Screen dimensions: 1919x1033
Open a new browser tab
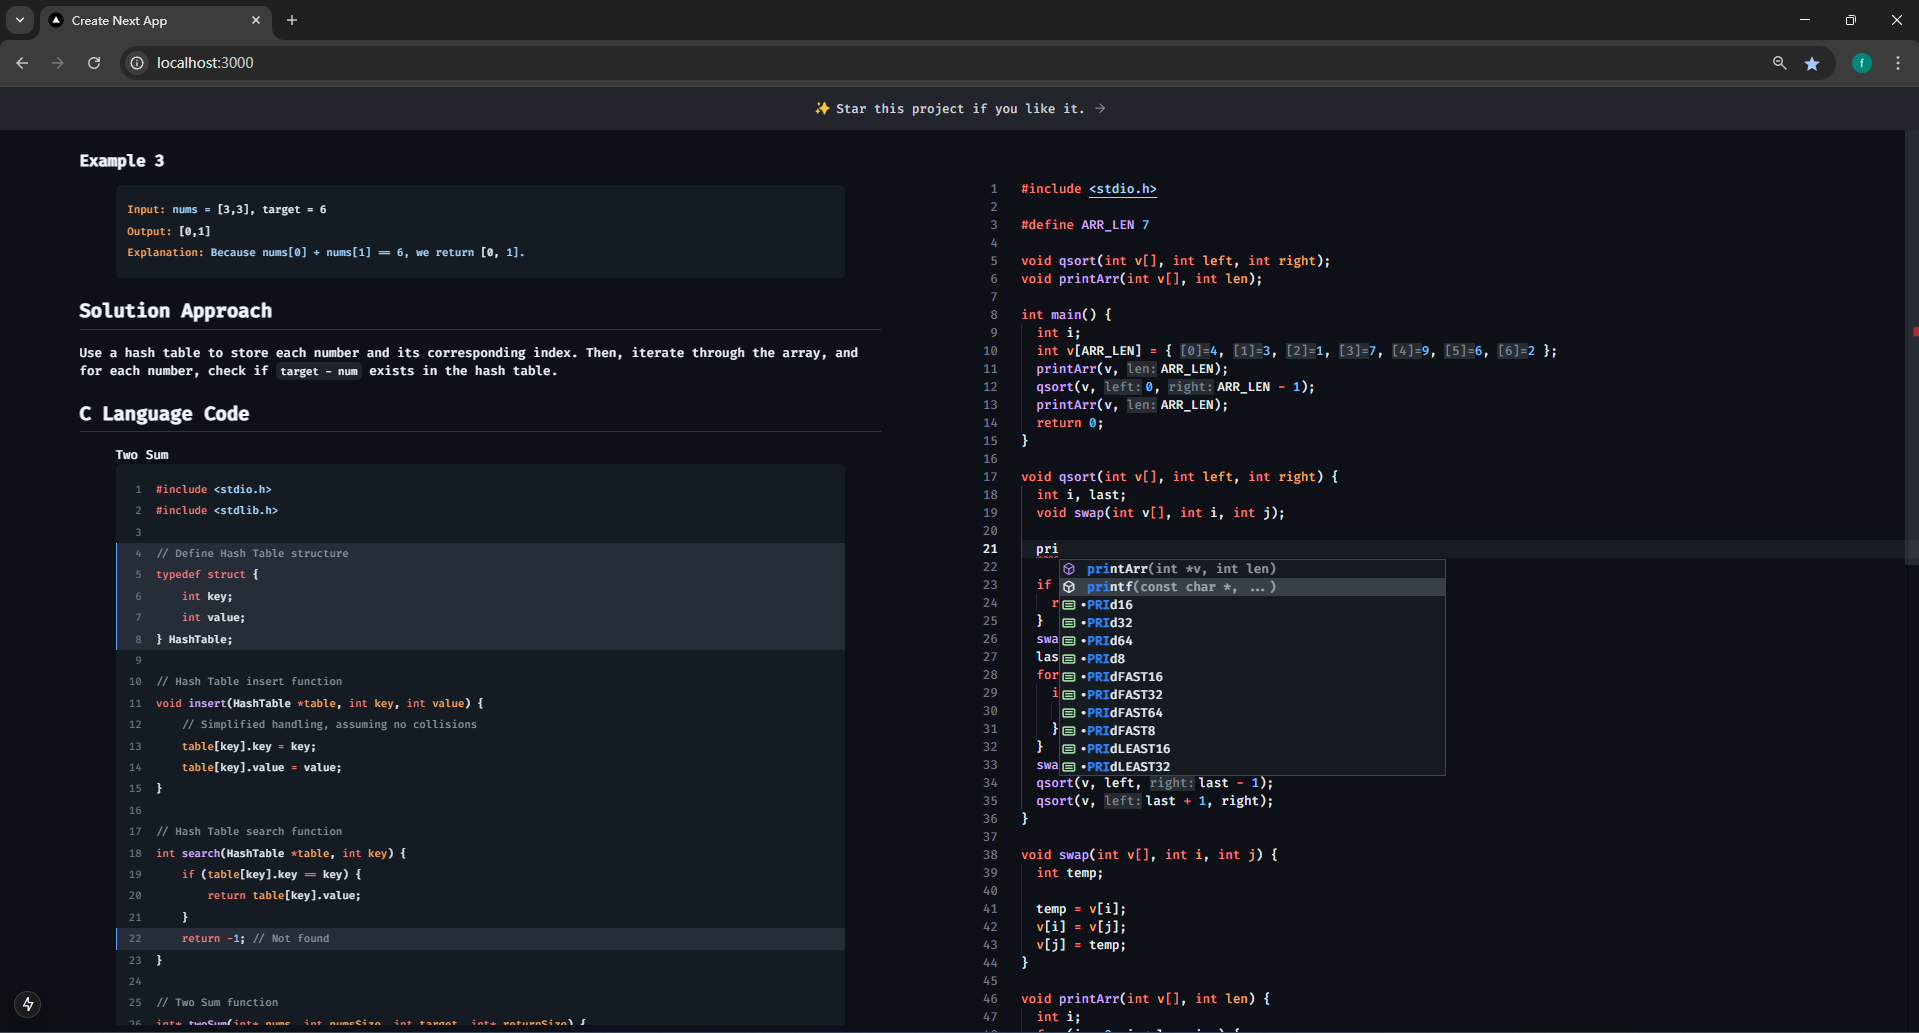pyautogui.click(x=292, y=20)
